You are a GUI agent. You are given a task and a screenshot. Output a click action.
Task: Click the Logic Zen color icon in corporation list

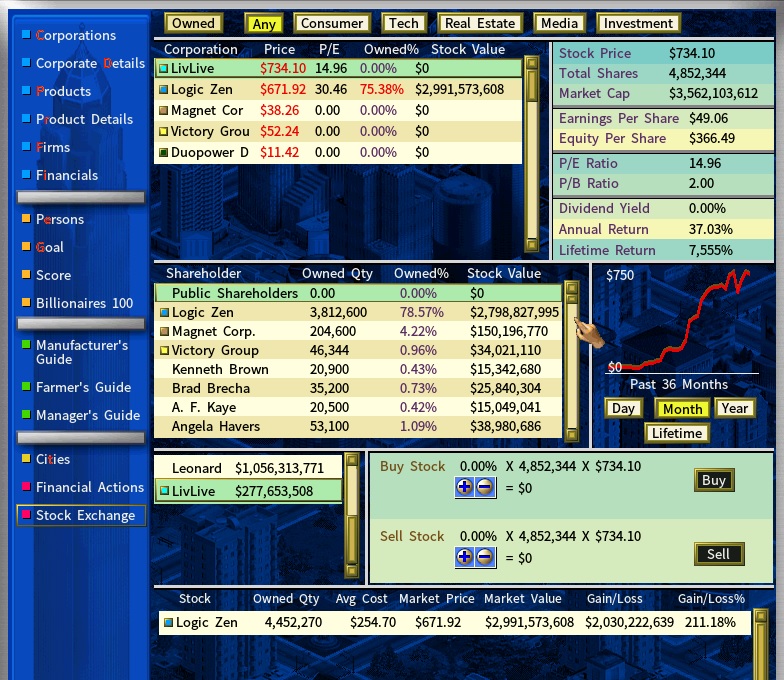[164, 90]
